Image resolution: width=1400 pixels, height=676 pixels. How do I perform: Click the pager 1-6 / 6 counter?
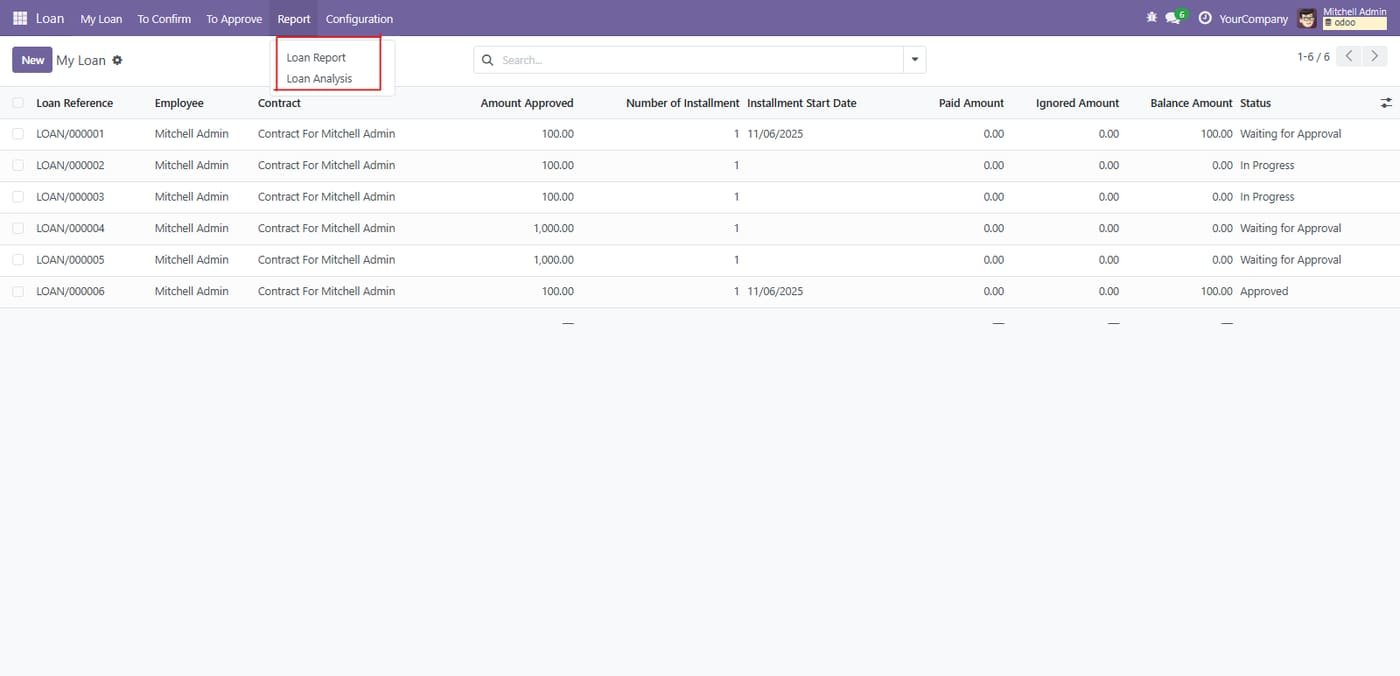click(x=1313, y=57)
